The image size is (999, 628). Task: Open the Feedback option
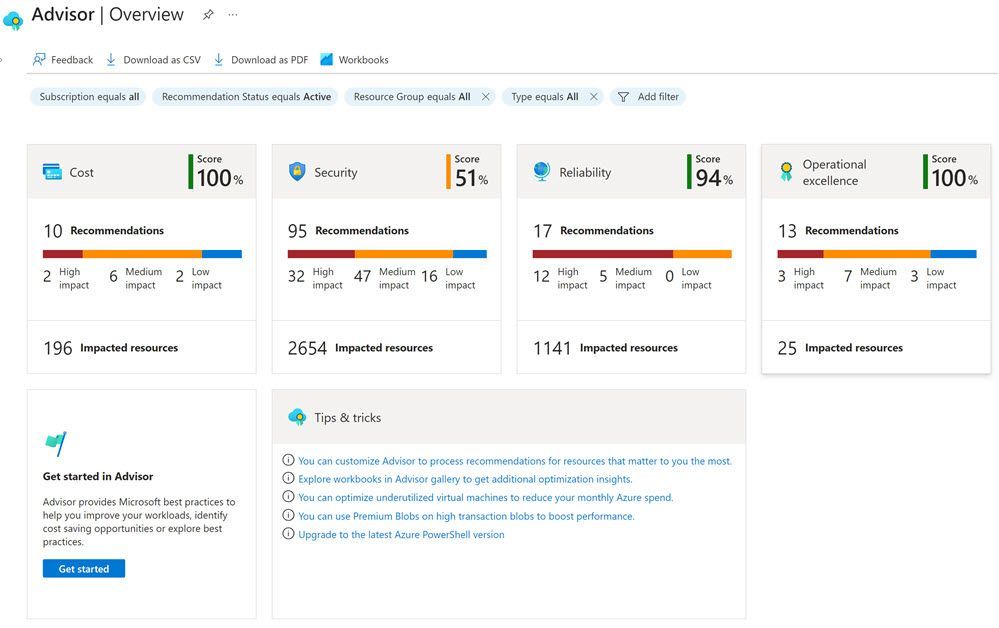[63, 60]
